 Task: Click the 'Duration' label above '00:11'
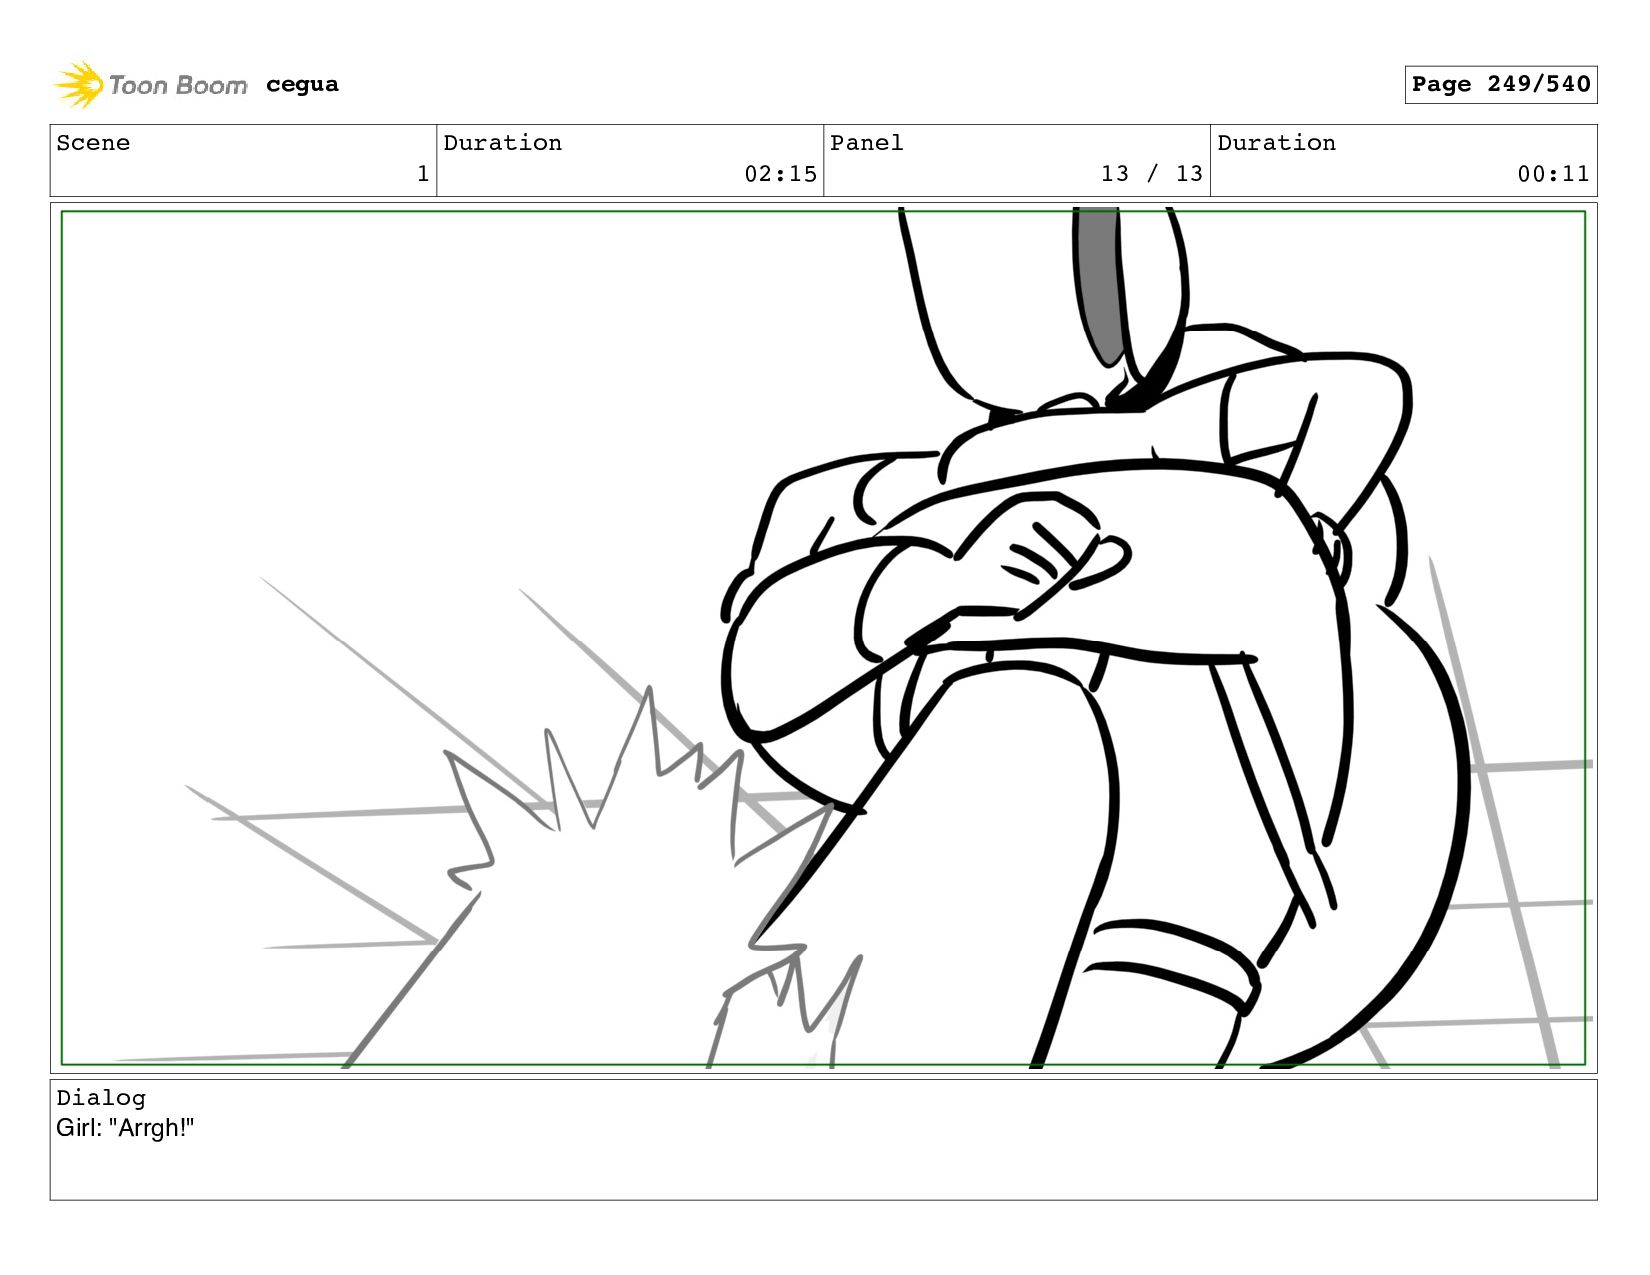tap(1276, 143)
